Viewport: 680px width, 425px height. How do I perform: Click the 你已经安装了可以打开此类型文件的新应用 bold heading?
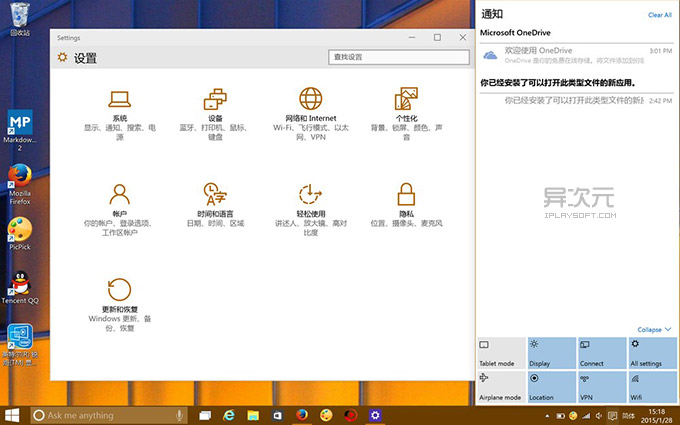point(558,82)
